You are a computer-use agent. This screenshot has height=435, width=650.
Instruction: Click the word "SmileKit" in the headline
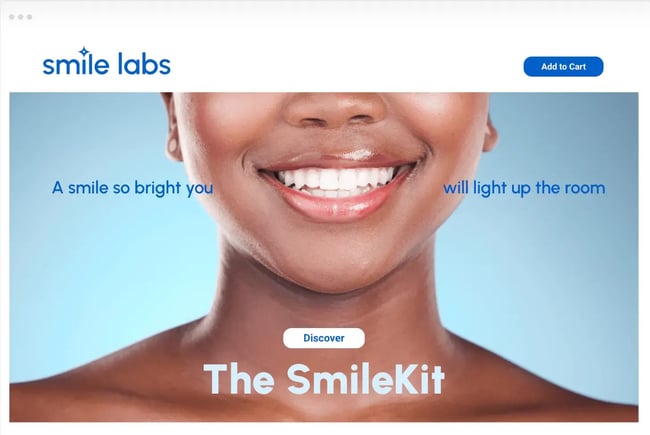(x=366, y=379)
